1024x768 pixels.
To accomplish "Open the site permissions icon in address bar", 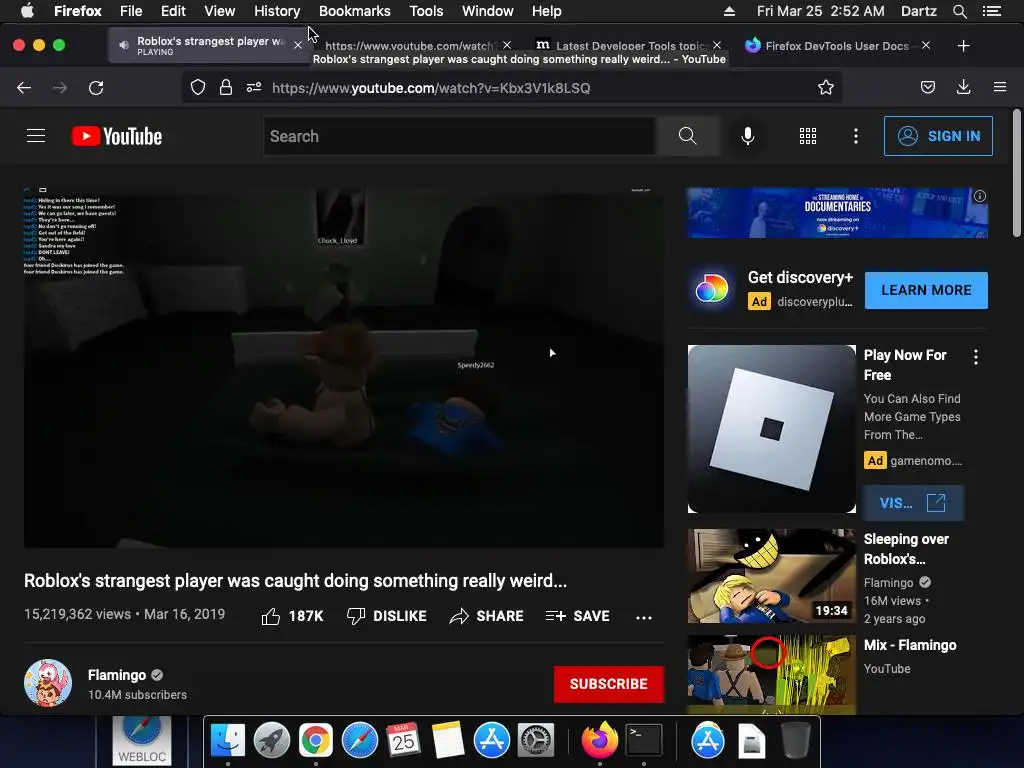I will pos(254,88).
